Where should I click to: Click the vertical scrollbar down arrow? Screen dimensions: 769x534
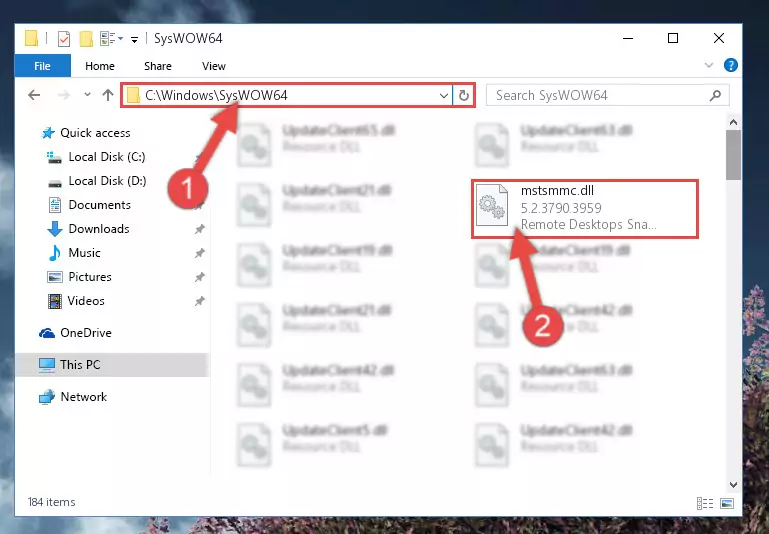[733, 485]
